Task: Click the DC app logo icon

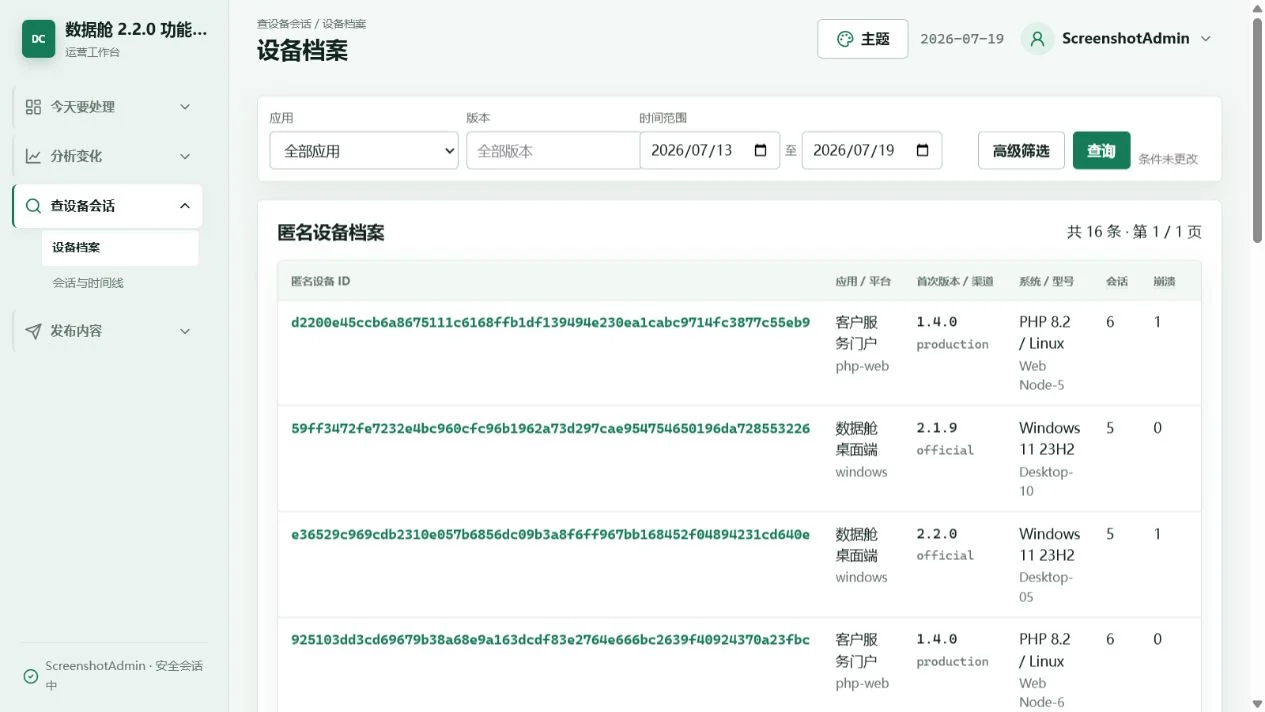Action: [x=38, y=39]
